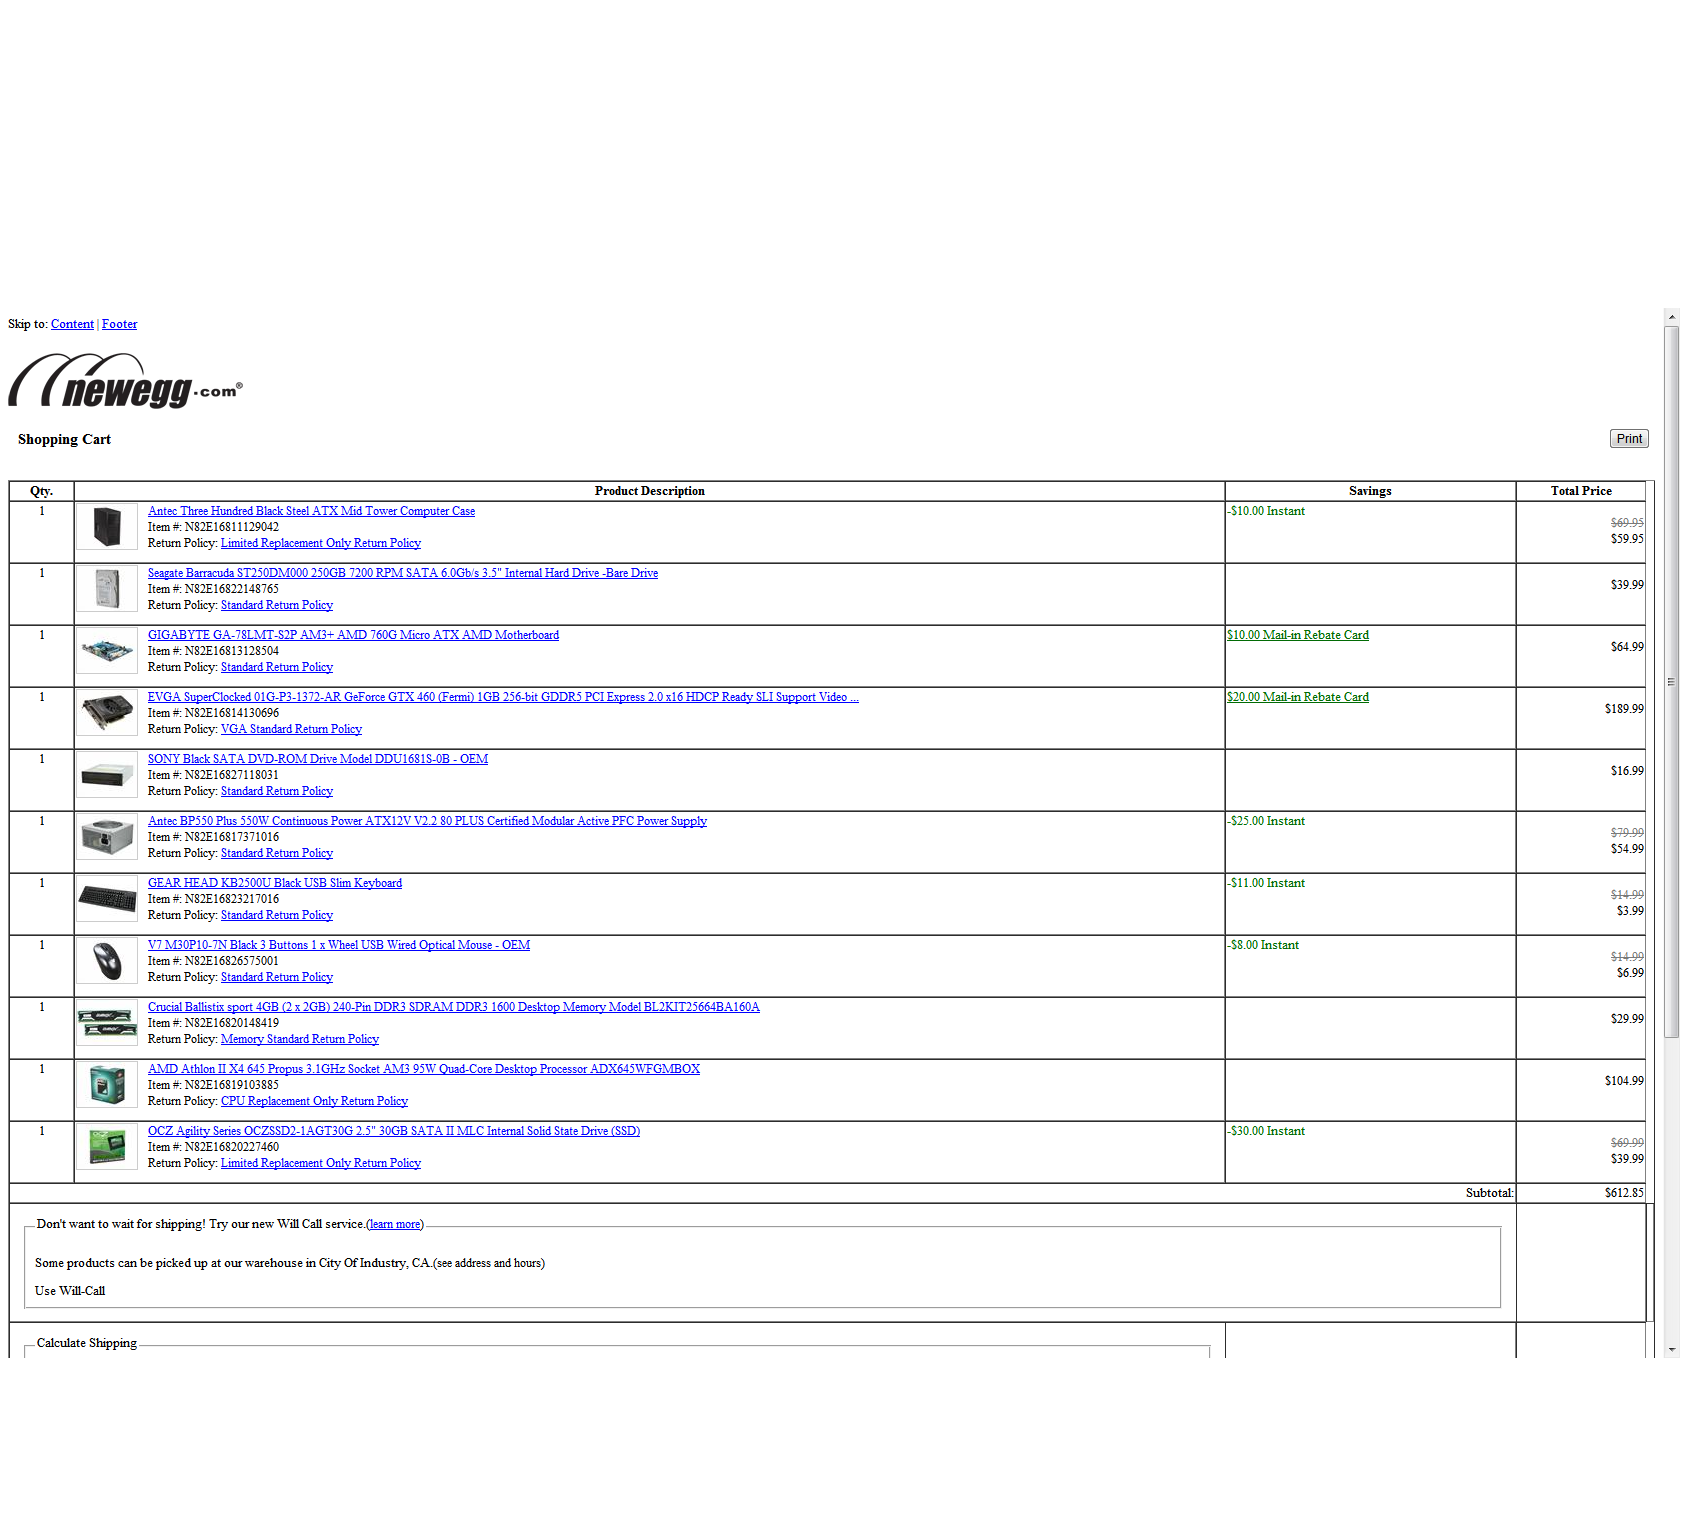
Task: Select the -$11.00 Instant savings text
Action: click(x=1267, y=883)
